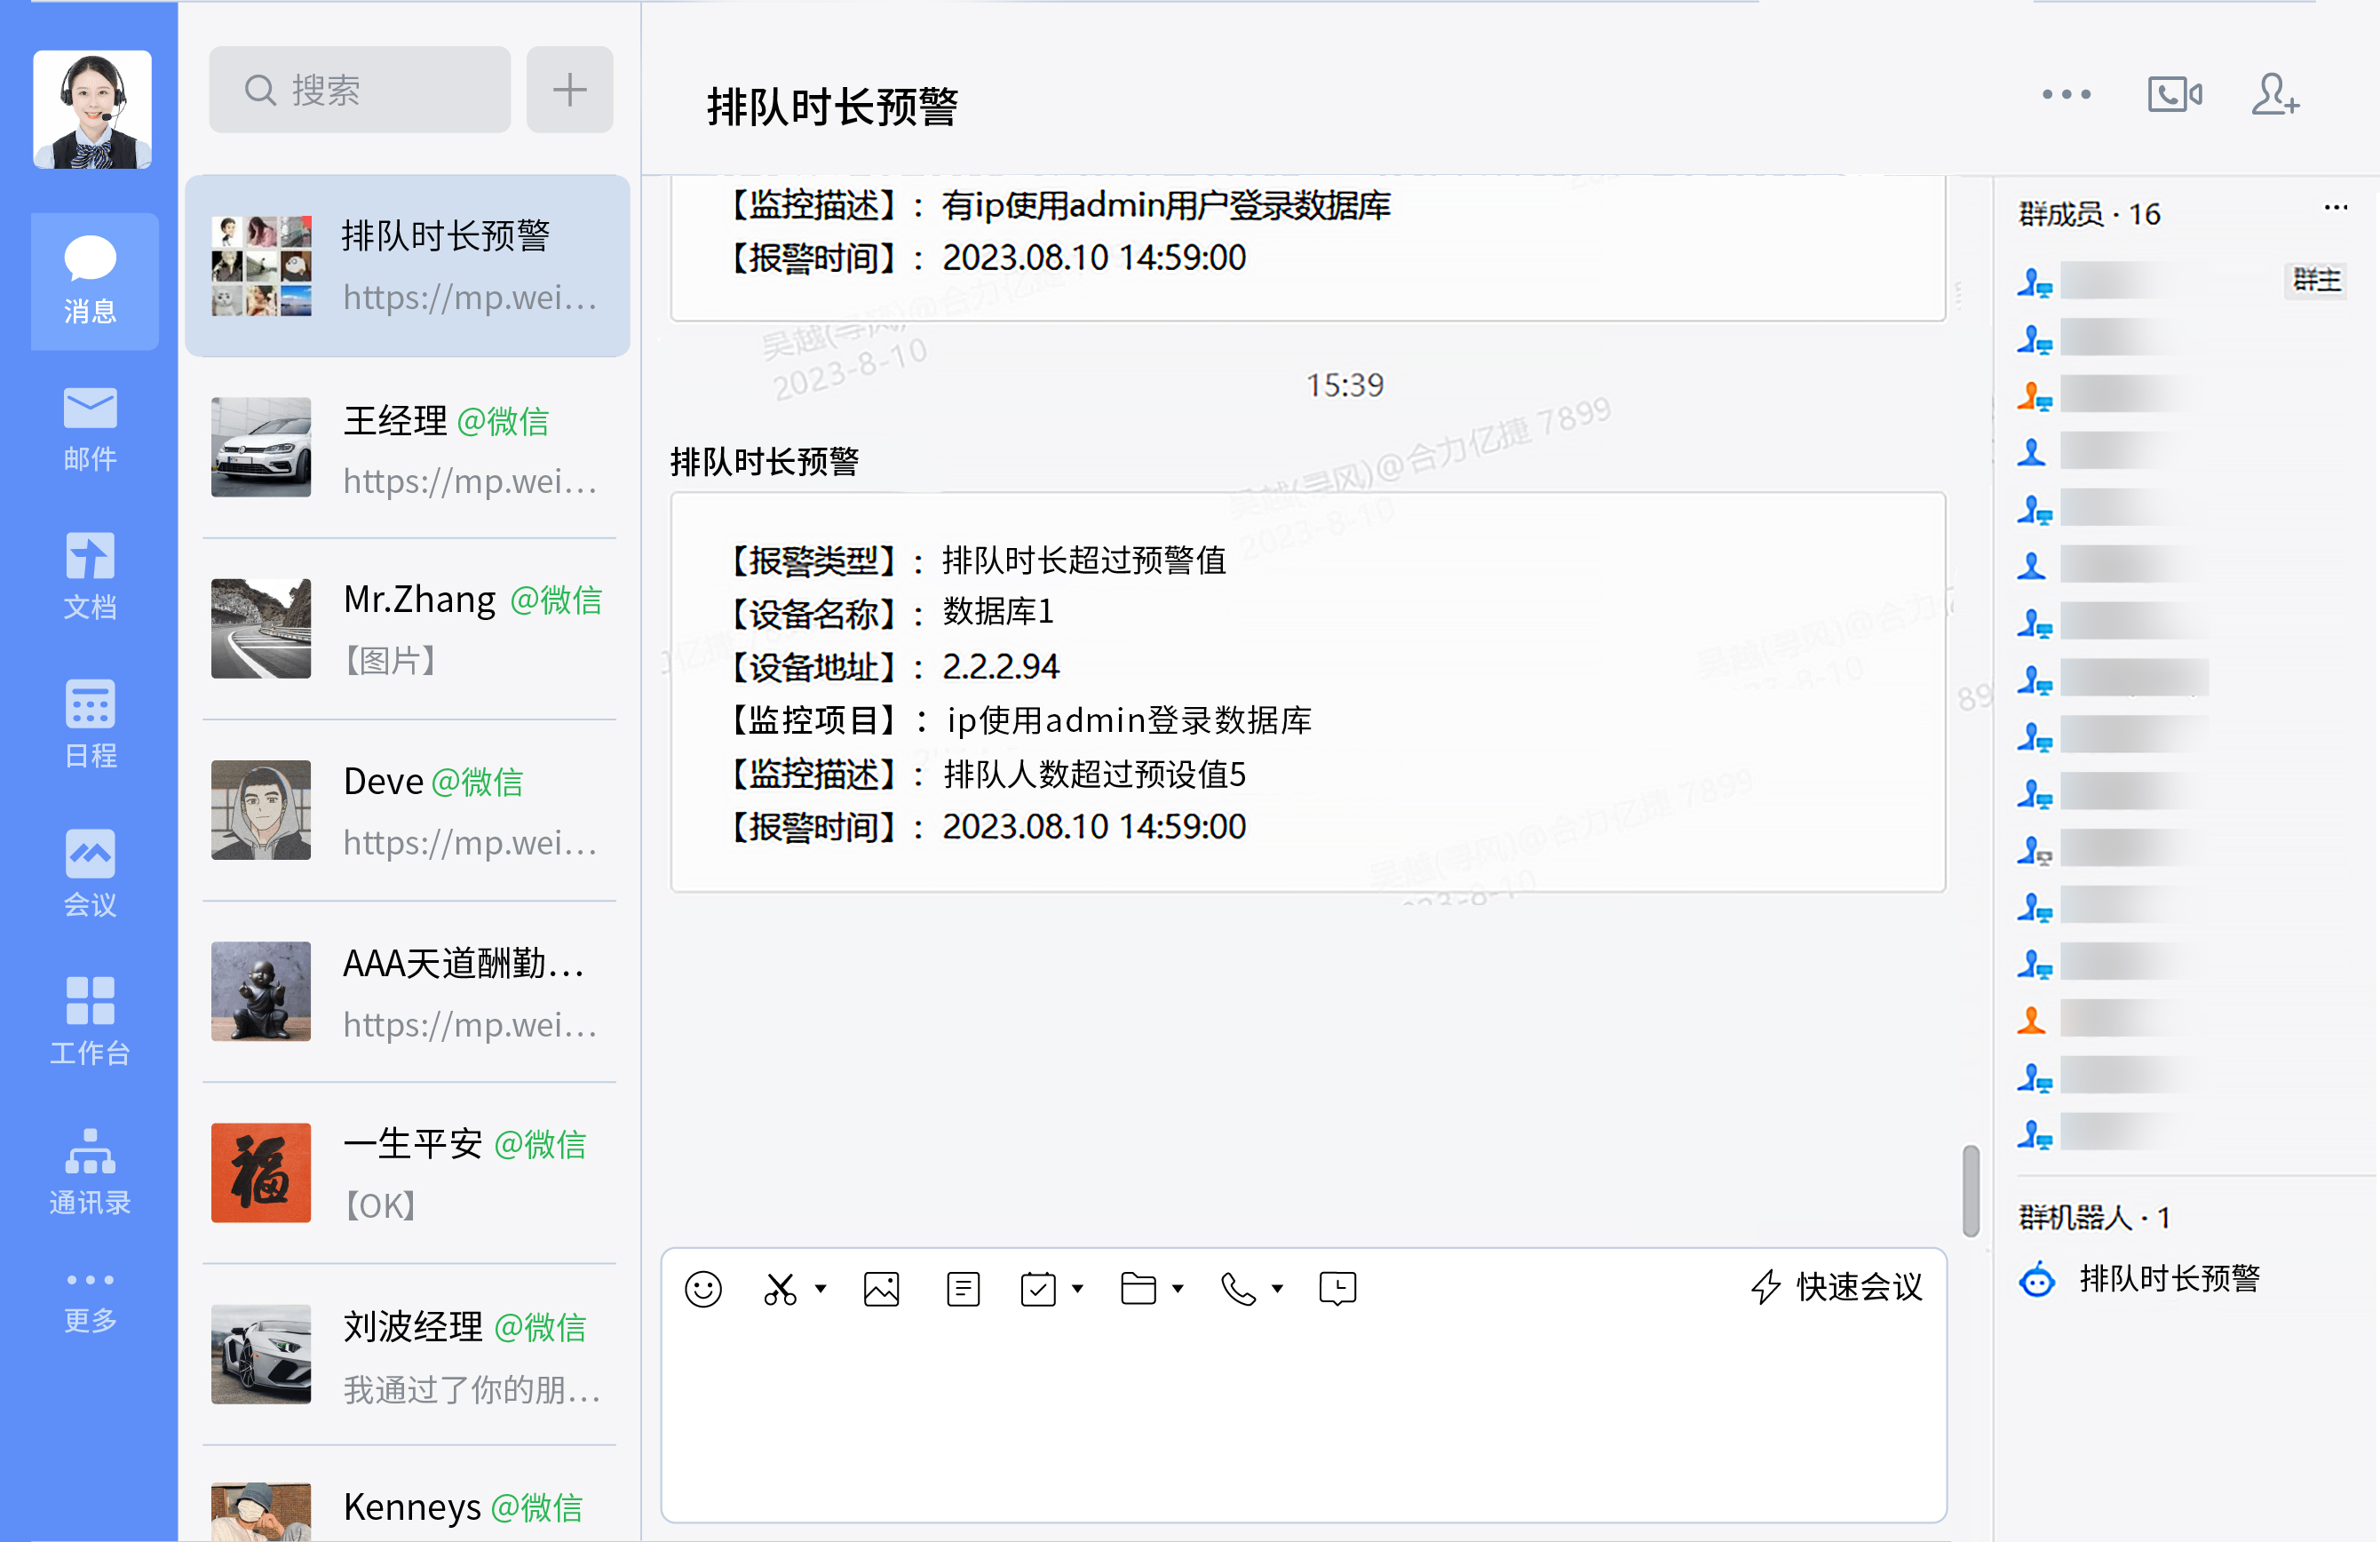Click the plus button next to search
The height and width of the screenshot is (1542, 2380).
click(x=570, y=90)
